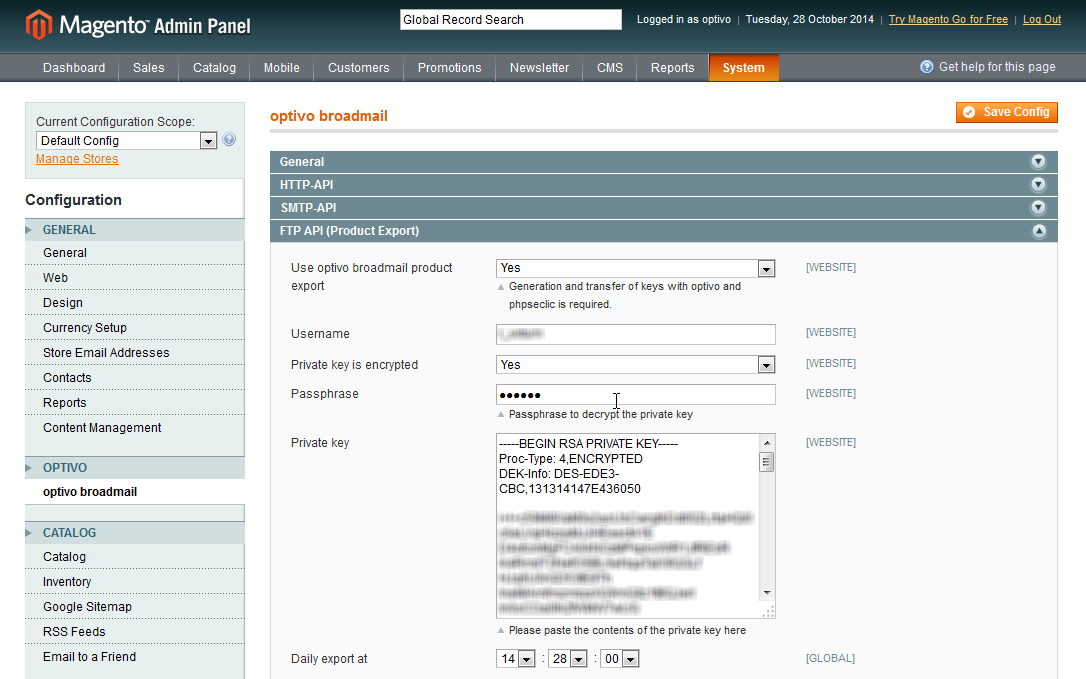
Task: Click the SMTP-API section header title
Action: point(308,208)
